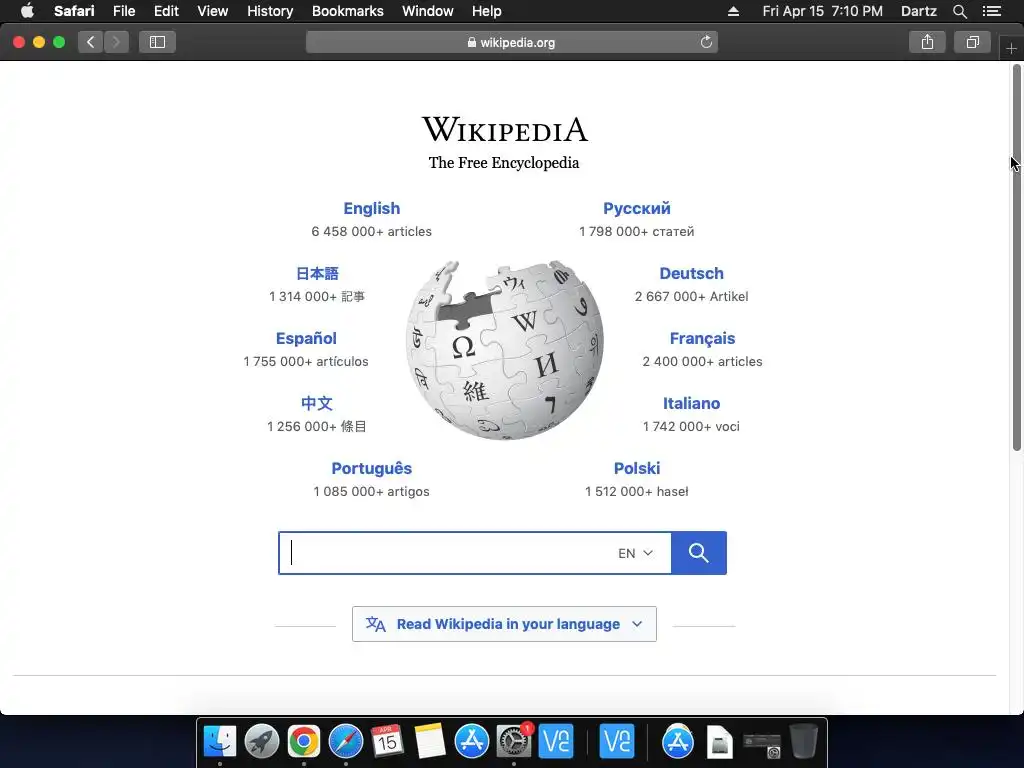This screenshot has height=768, width=1024.
Task: Open the Français Wikipedia link
Action: coord(703,338)
